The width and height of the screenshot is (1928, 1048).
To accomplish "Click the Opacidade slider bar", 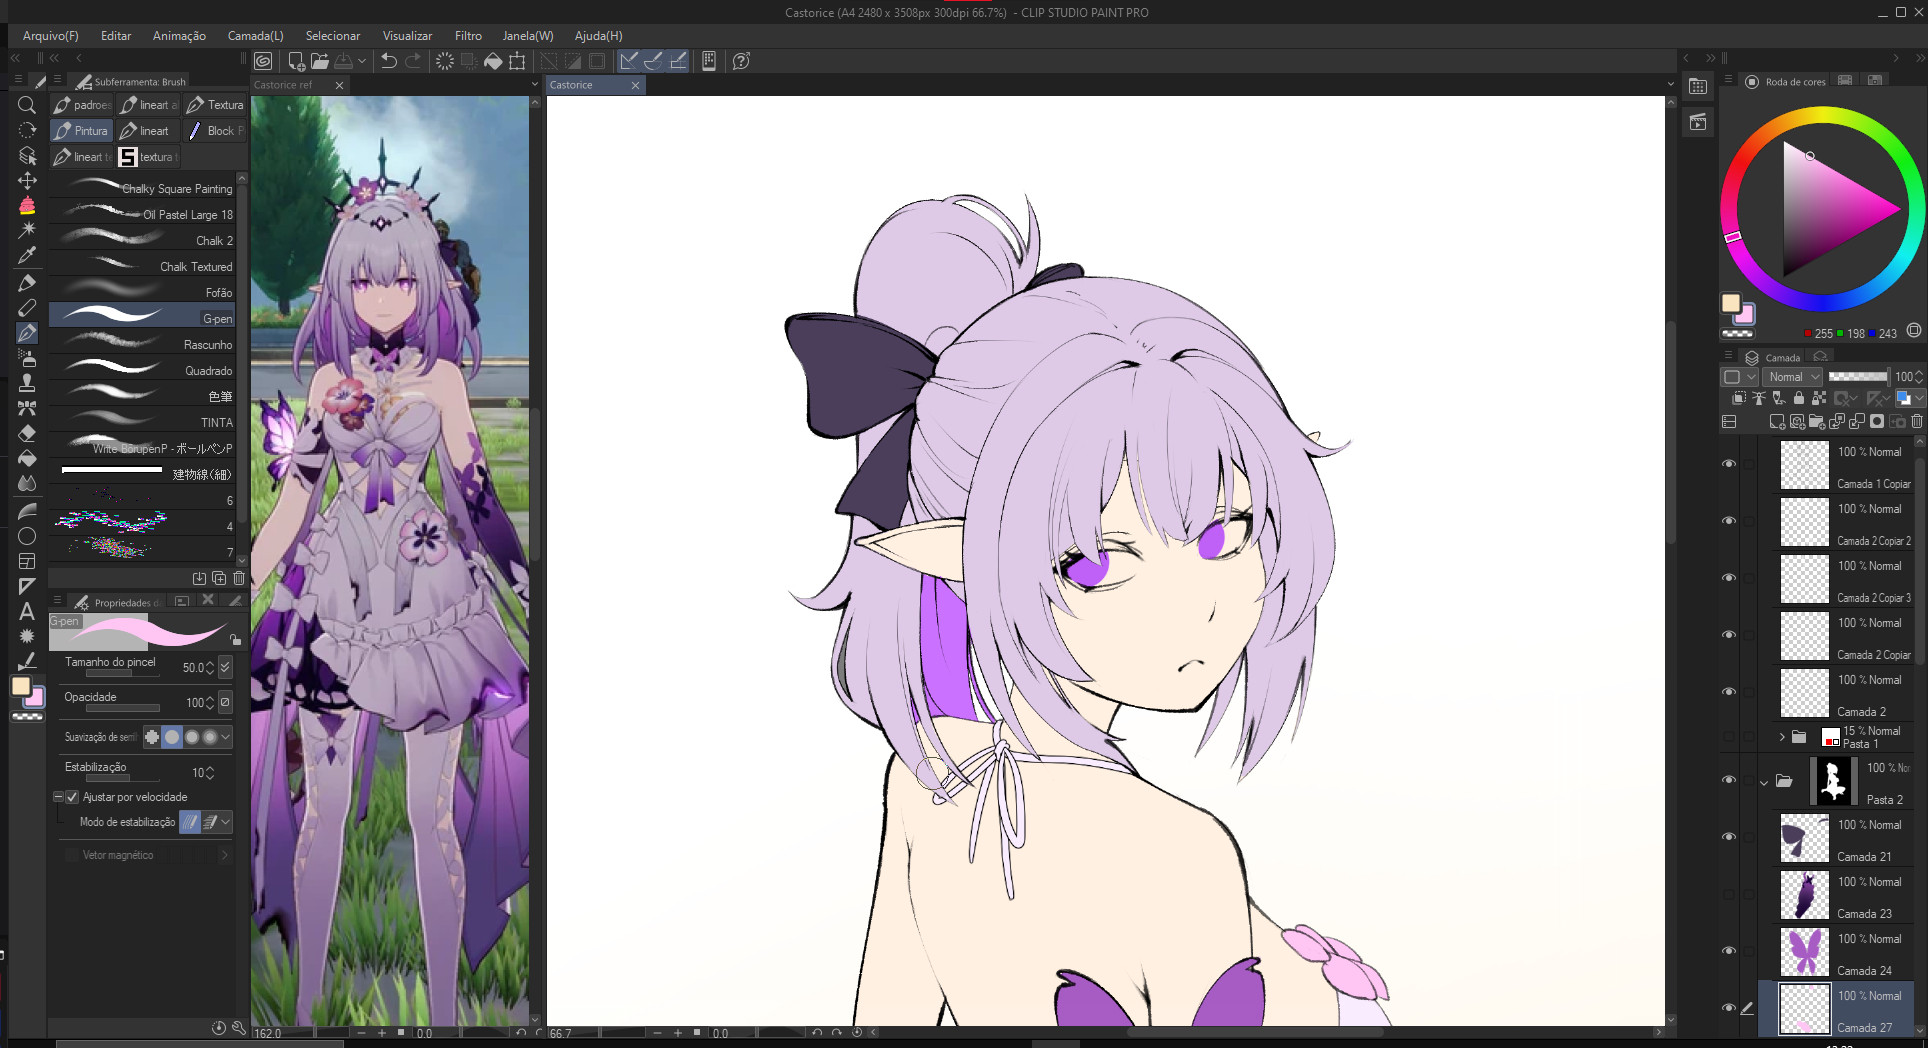I will [x=123, y=708].
